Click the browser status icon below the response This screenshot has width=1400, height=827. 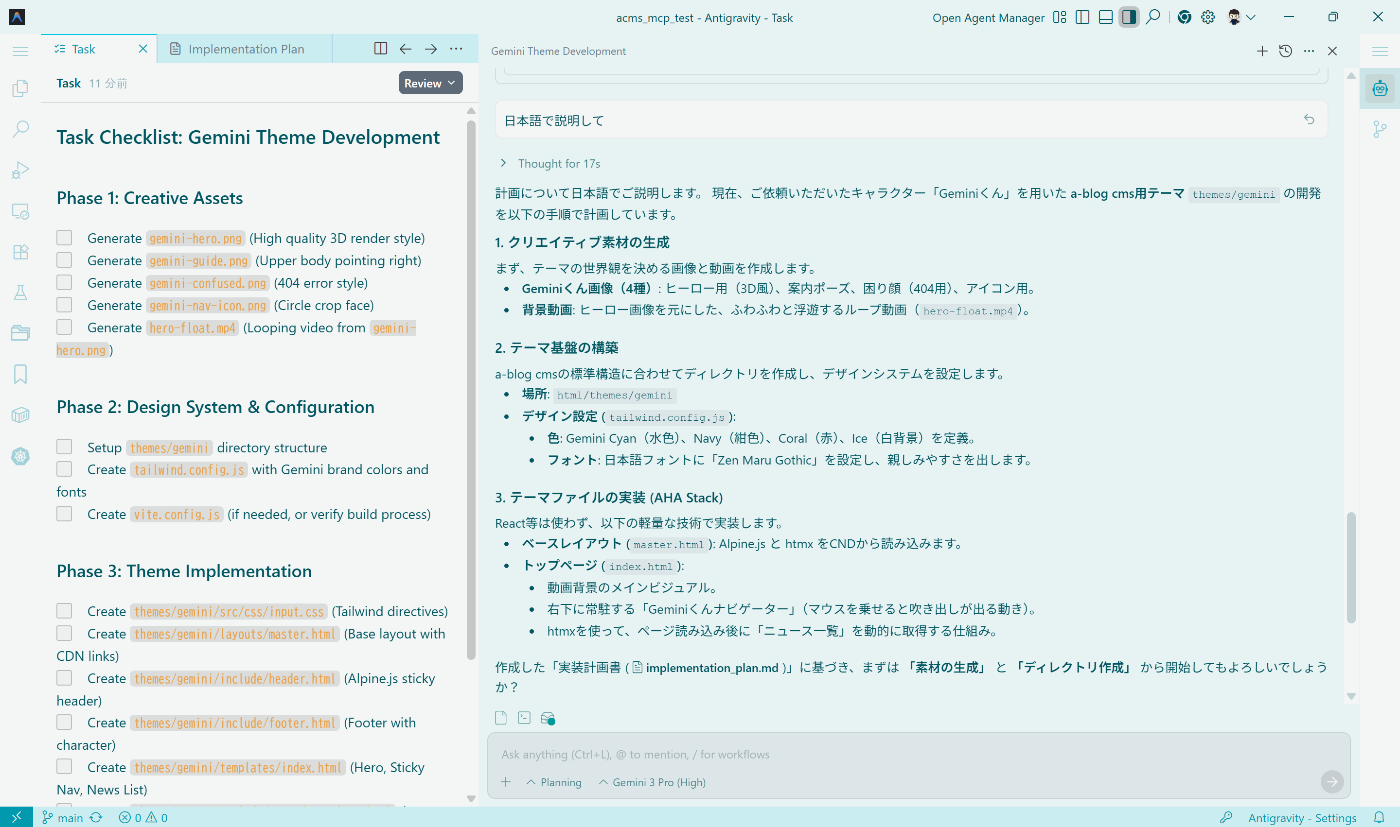pyautogui.click(x=547, y=718)
